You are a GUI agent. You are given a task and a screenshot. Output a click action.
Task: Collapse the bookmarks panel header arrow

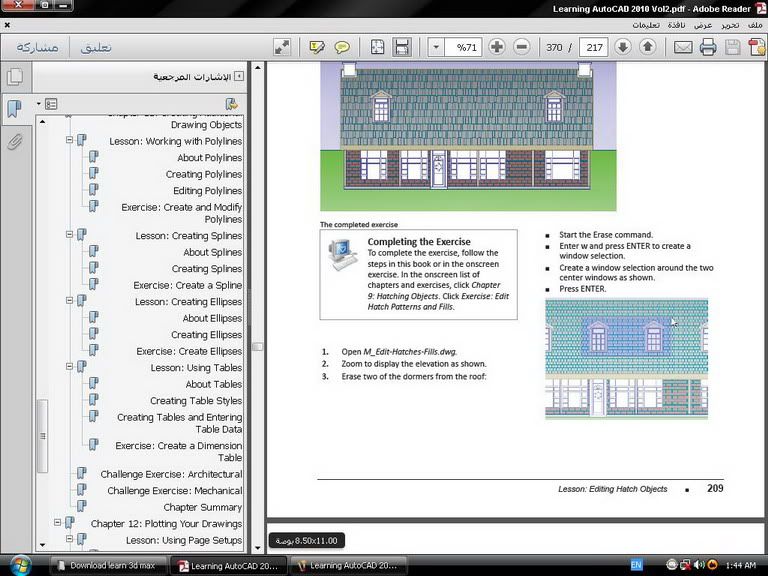pyautogui.click(x=239, y=76)
